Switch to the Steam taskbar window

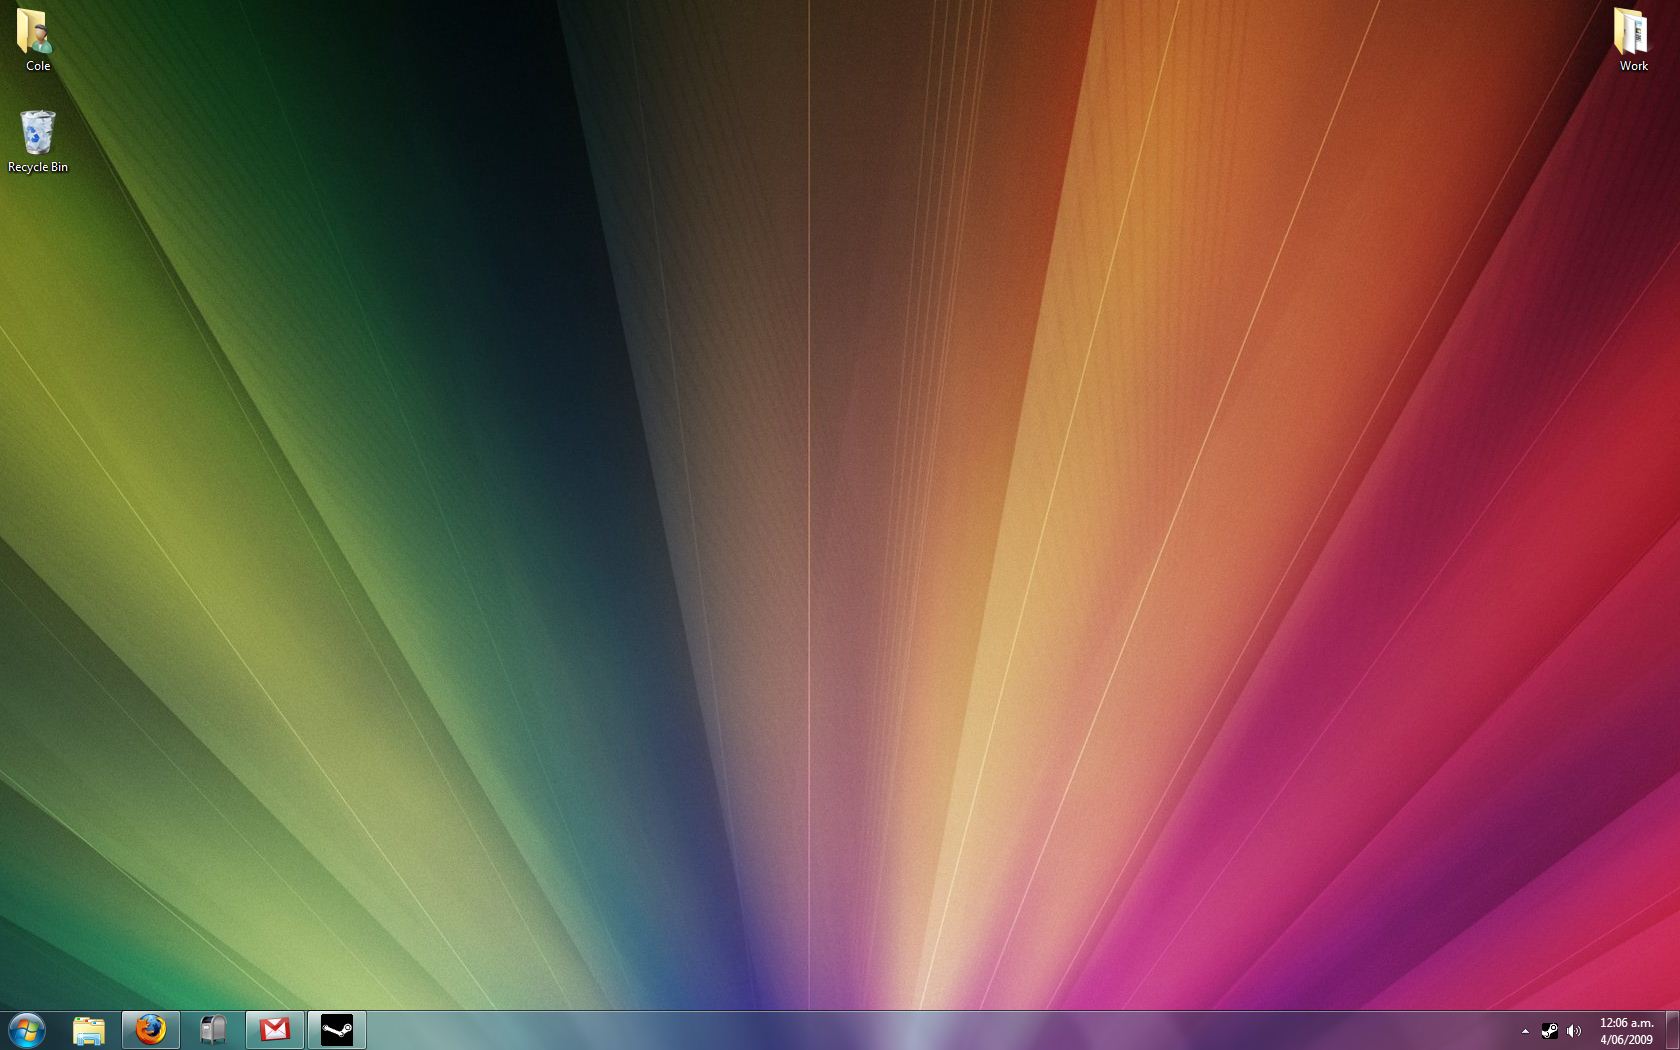(x=336, y=1030)
